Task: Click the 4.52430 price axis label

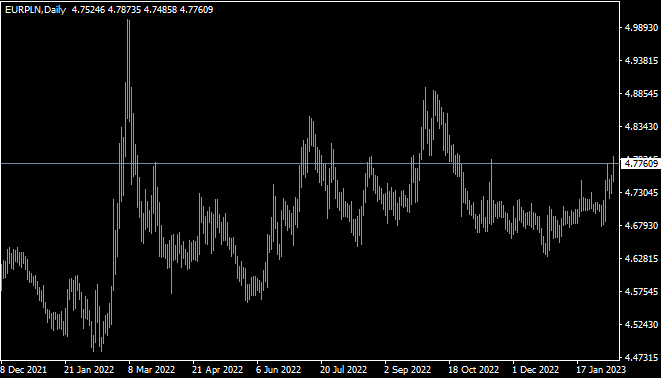Action: pyautogui.click(x=641, y=324)
